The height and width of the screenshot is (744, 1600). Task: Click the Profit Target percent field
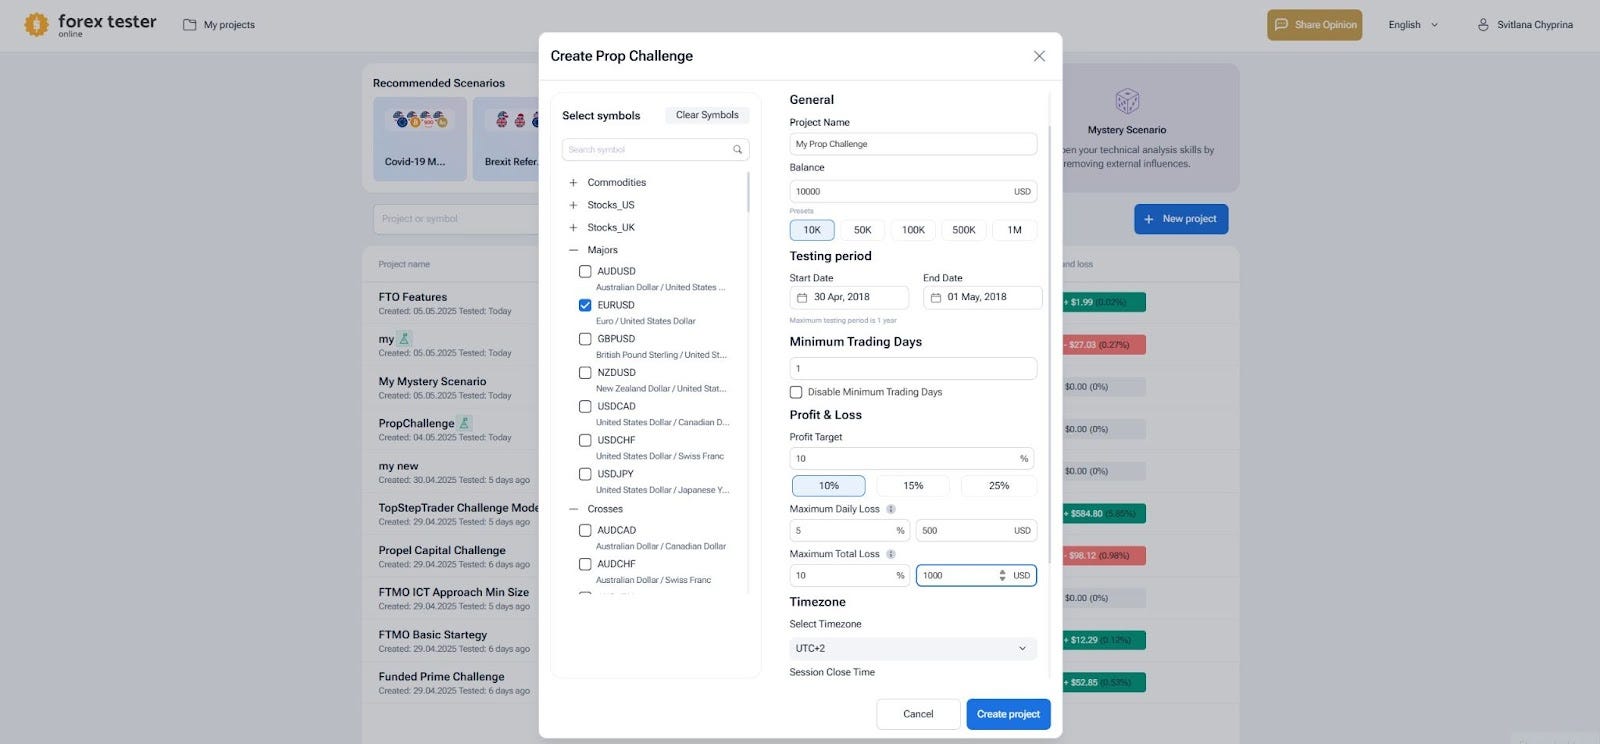[x=912, y=459]
